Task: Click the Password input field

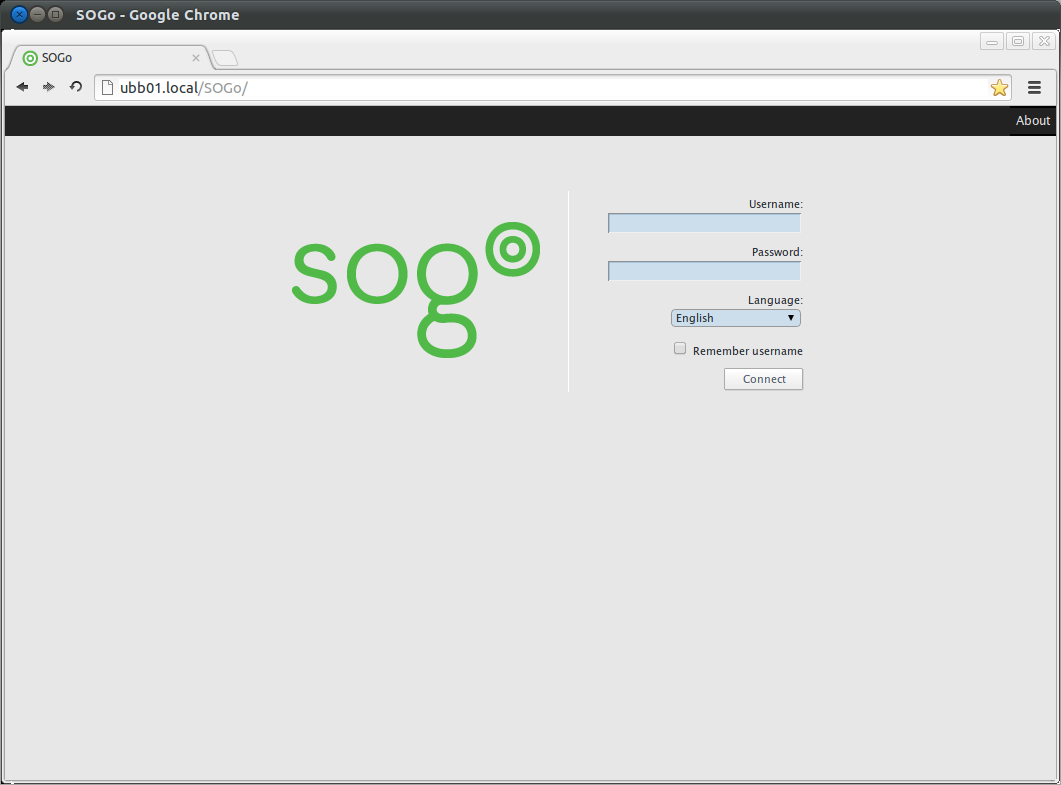Action: click(704, 271)
